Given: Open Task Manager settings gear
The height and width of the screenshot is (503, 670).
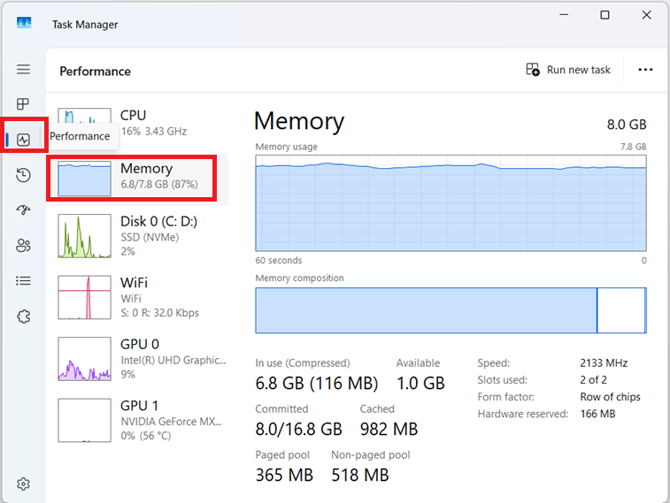Looking at the screenshot, I should (x=23, y=484).
